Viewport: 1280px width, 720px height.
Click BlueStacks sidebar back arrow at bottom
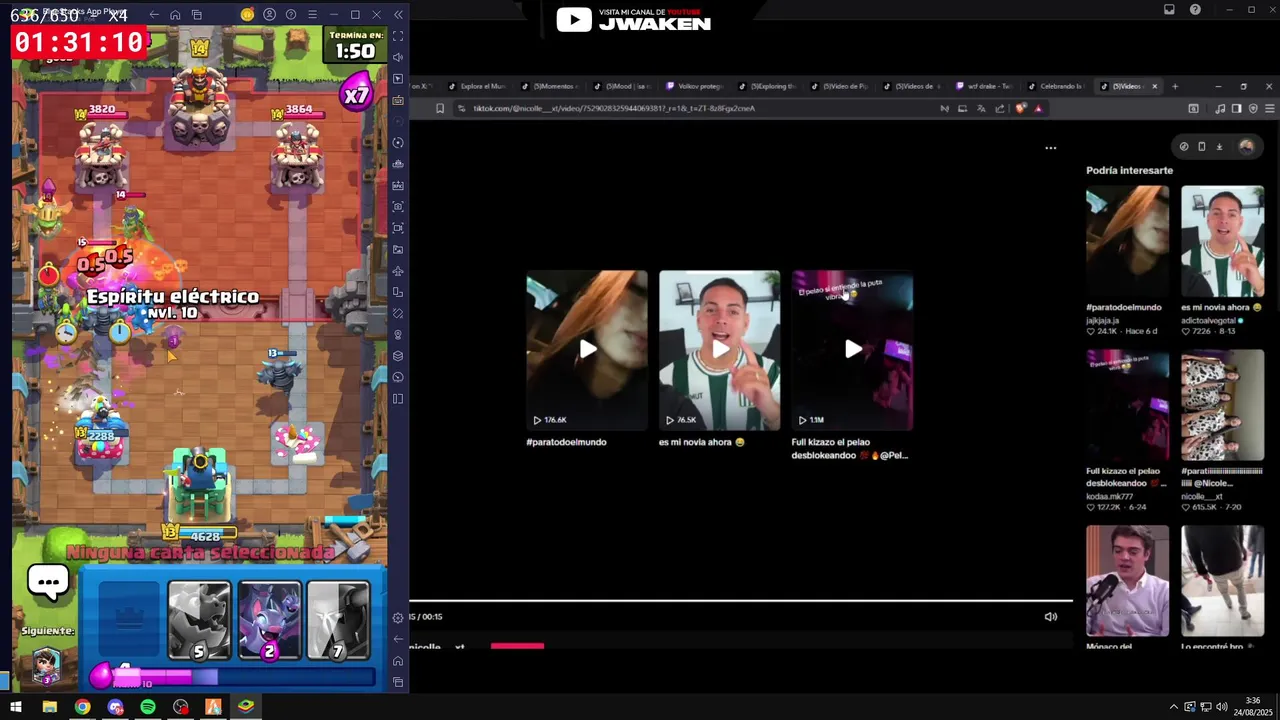tap(398, 639)
